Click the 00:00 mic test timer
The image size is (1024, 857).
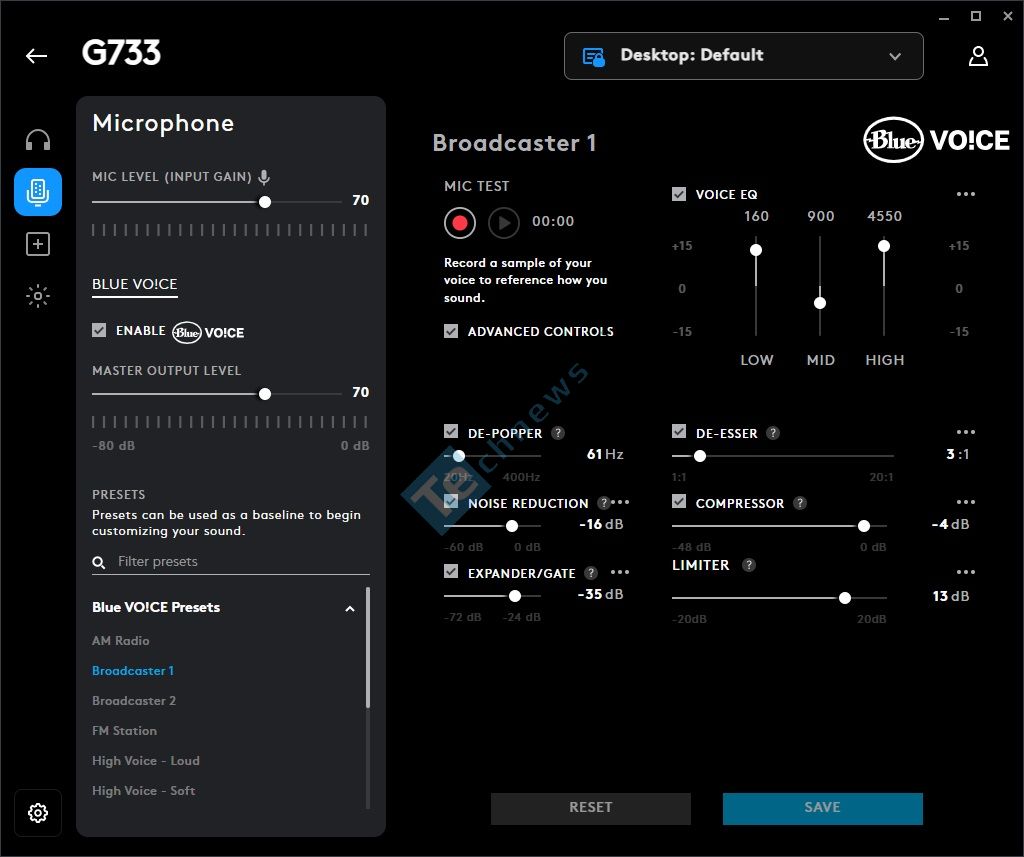coord(552,221)
